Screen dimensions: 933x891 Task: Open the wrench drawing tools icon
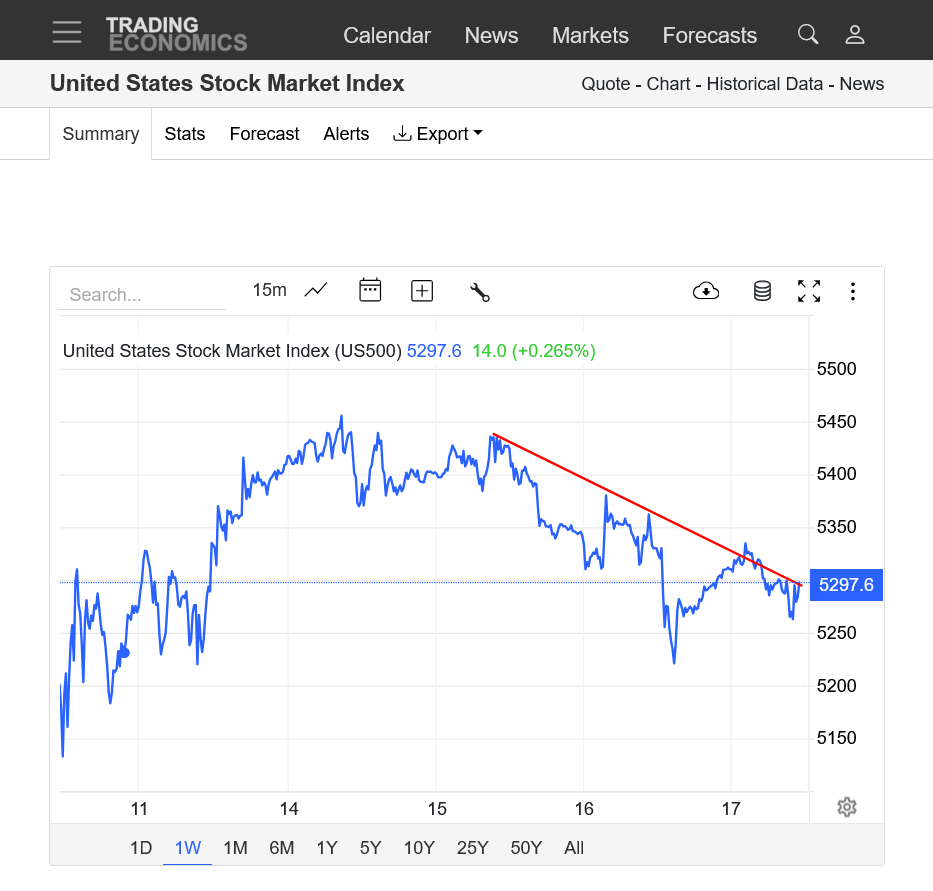click(480, 292)
